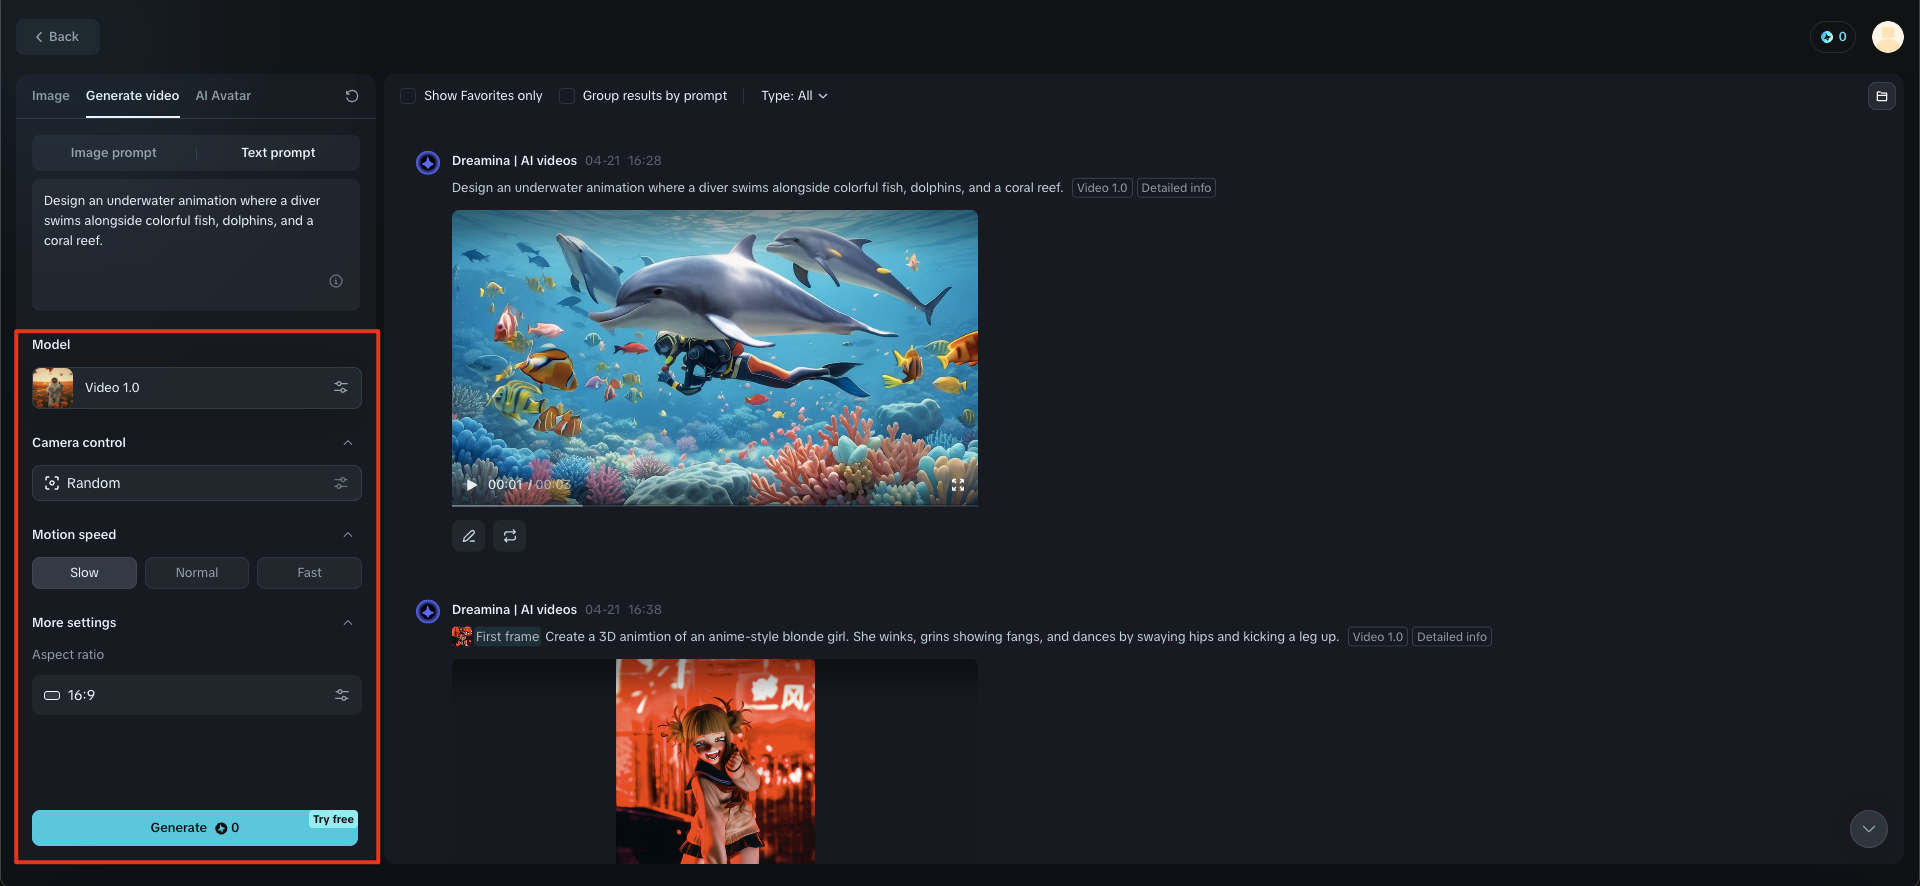Select the Text prompt tab
Viewport: 1920px width, 886px height.
[278, 153]
